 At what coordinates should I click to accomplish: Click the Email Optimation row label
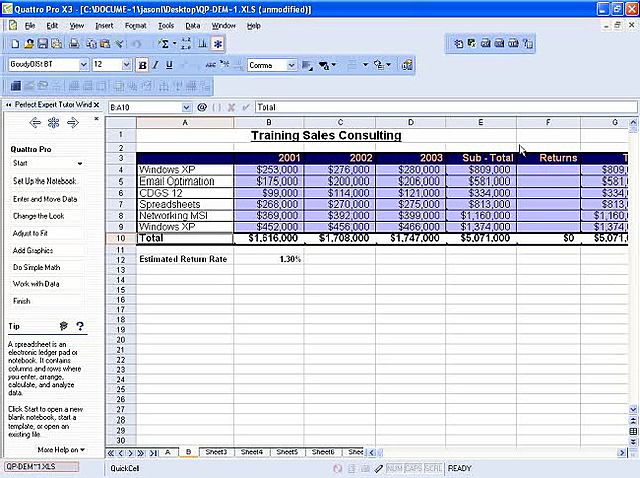[185, 181]
